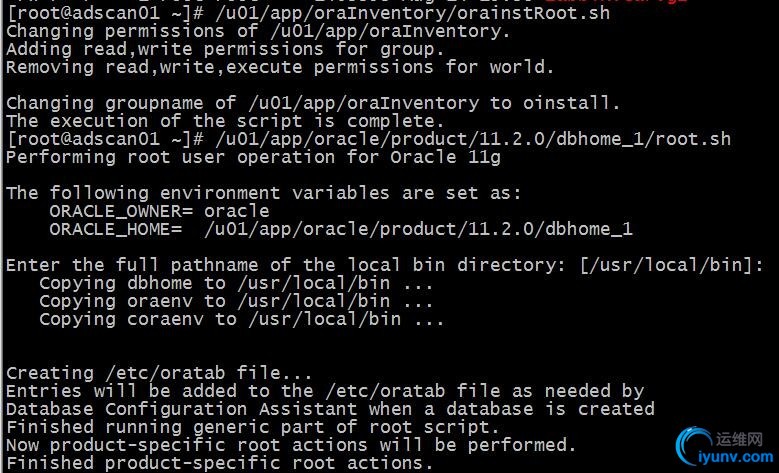This screenshot has width=779, height=473.
Task: Click the iyunv.com watermark logo
Action: coord(726,446)
